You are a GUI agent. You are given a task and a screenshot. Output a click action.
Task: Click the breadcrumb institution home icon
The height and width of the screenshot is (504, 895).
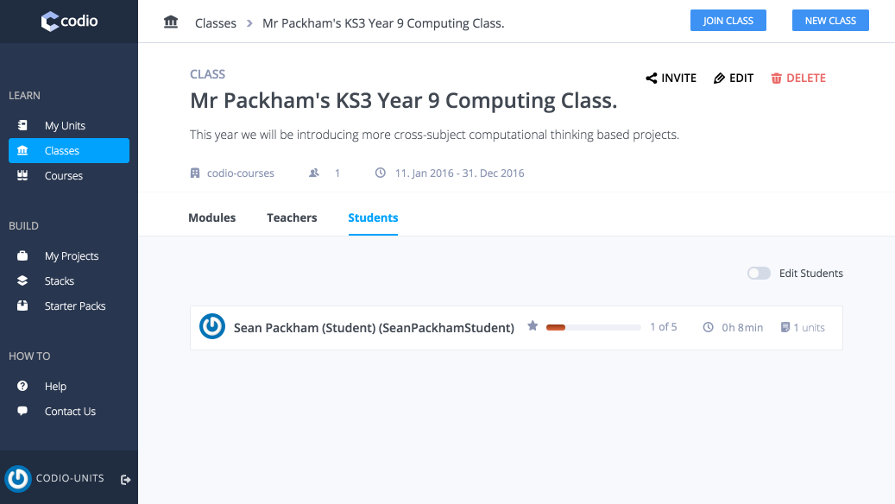(x=171, y=22)
